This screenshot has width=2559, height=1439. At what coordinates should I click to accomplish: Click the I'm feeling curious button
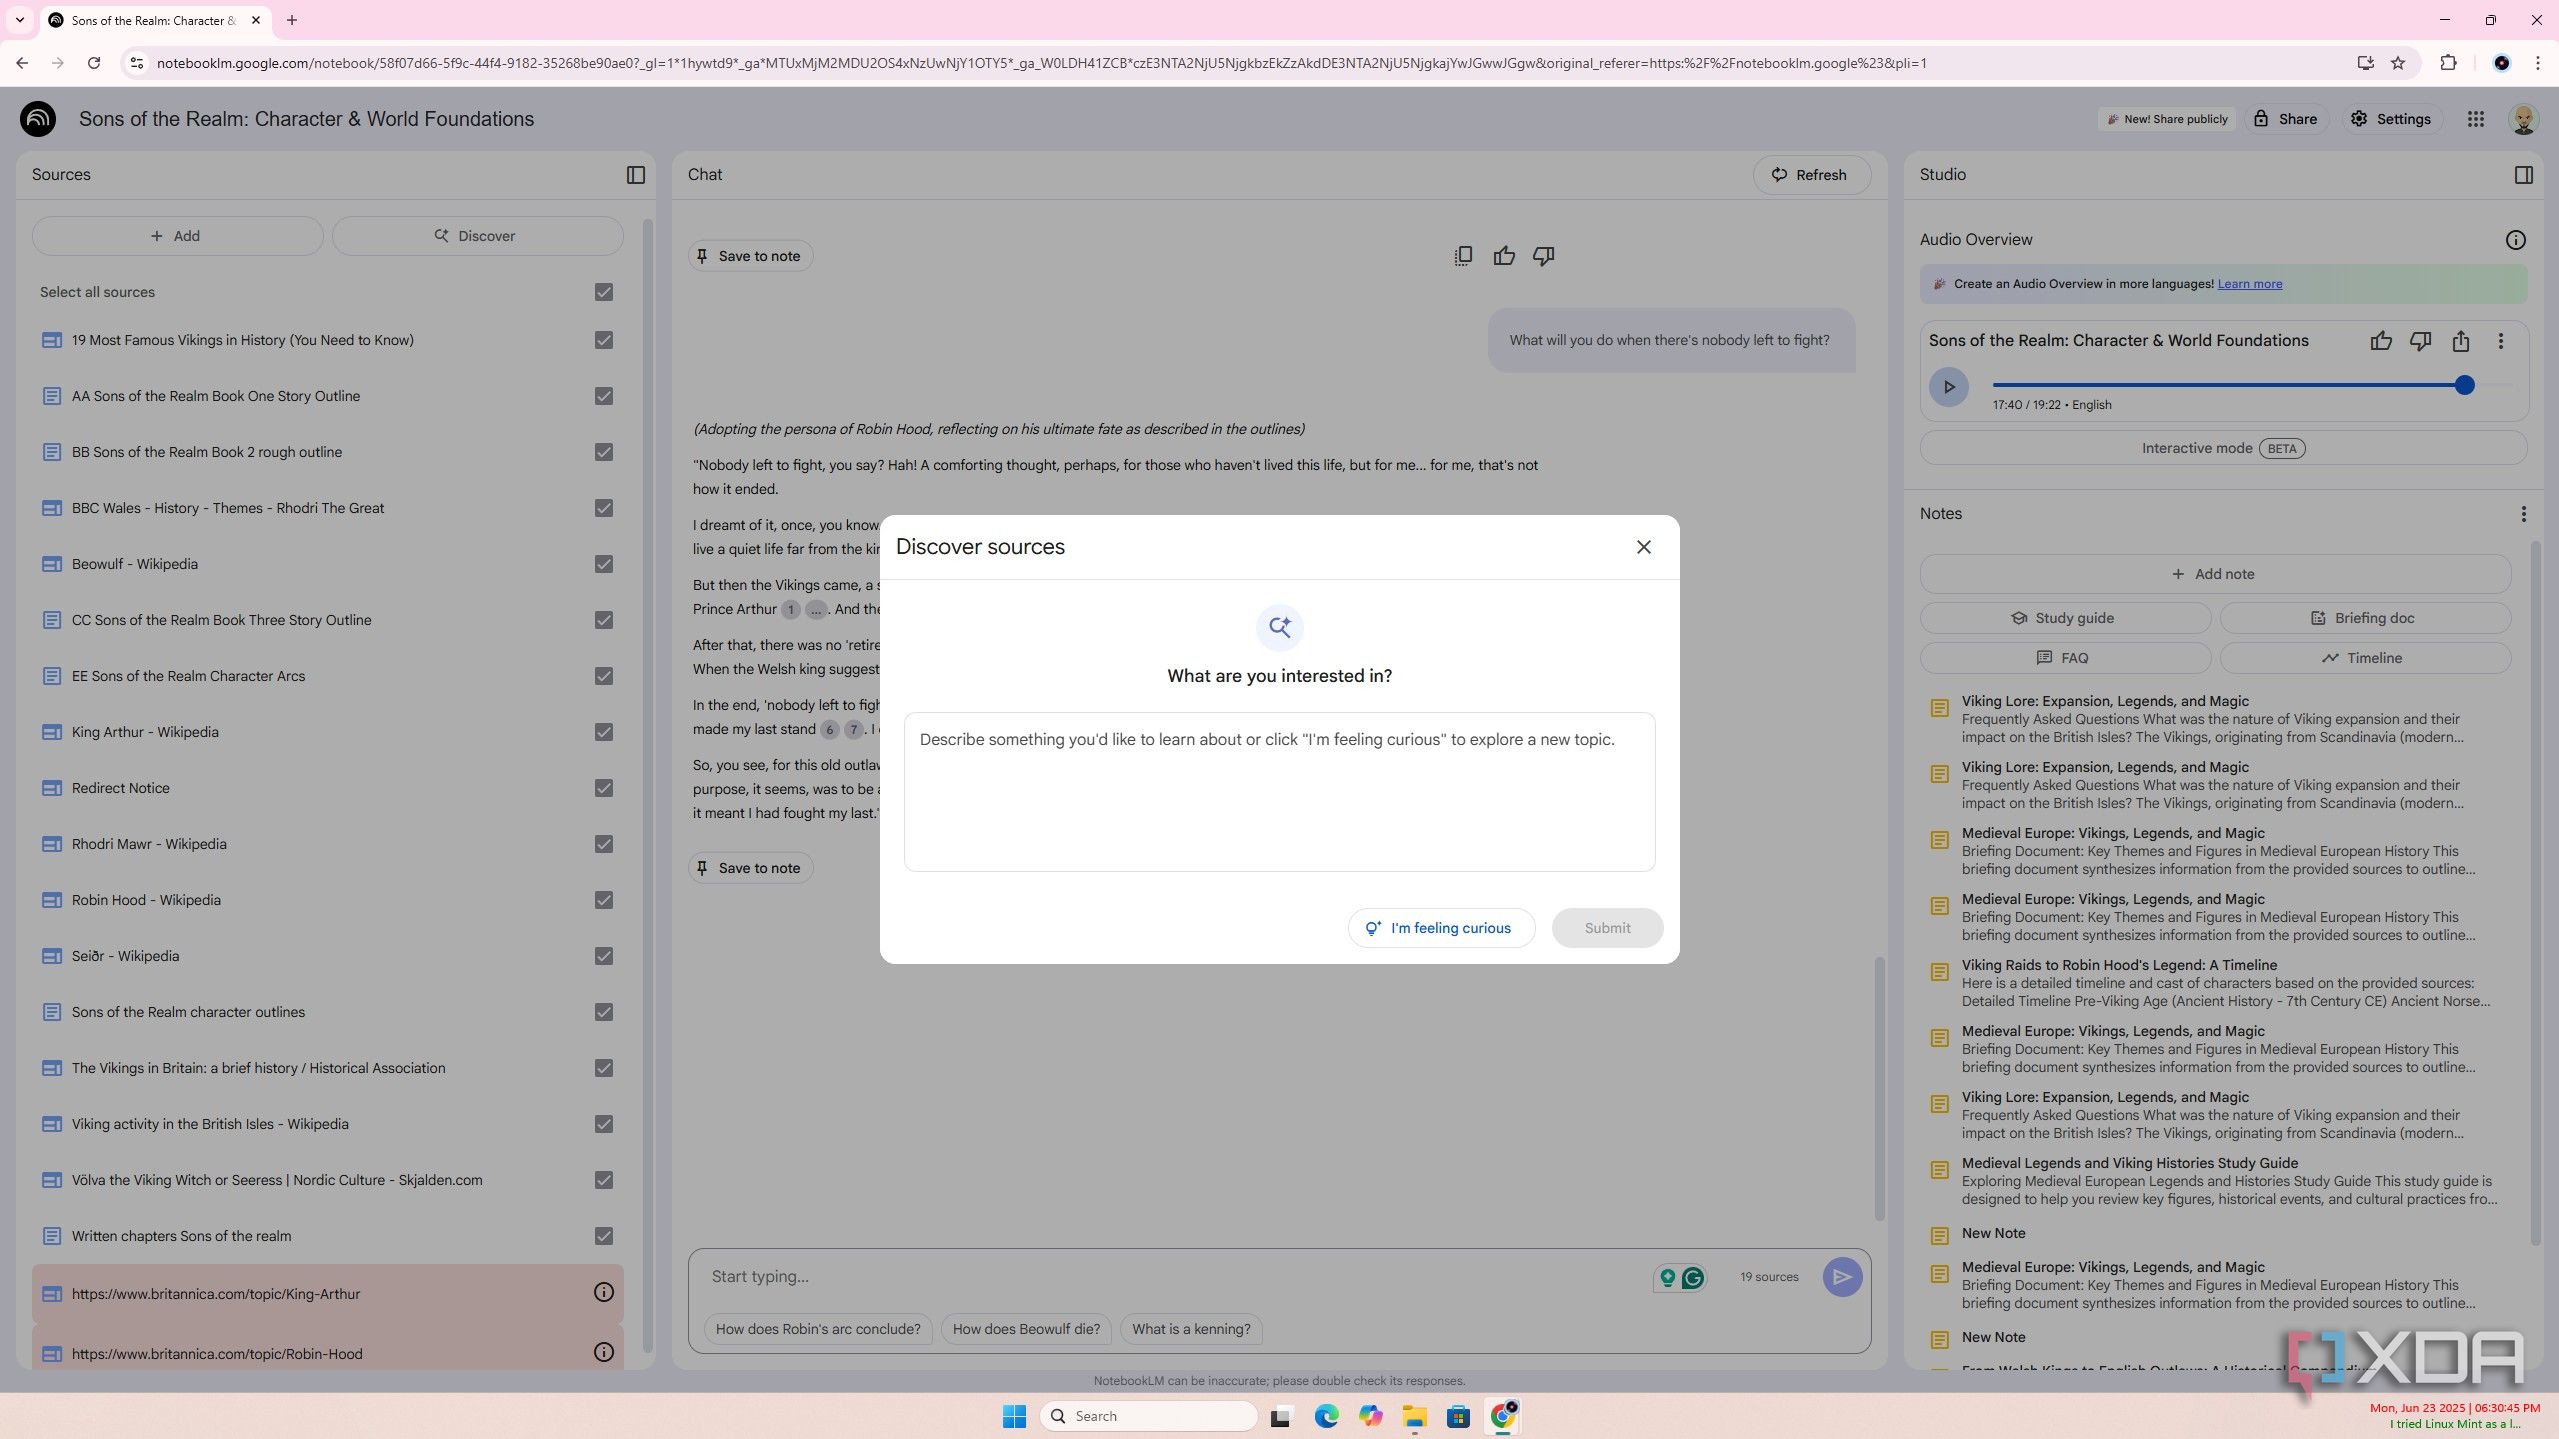coord(1441,928)
